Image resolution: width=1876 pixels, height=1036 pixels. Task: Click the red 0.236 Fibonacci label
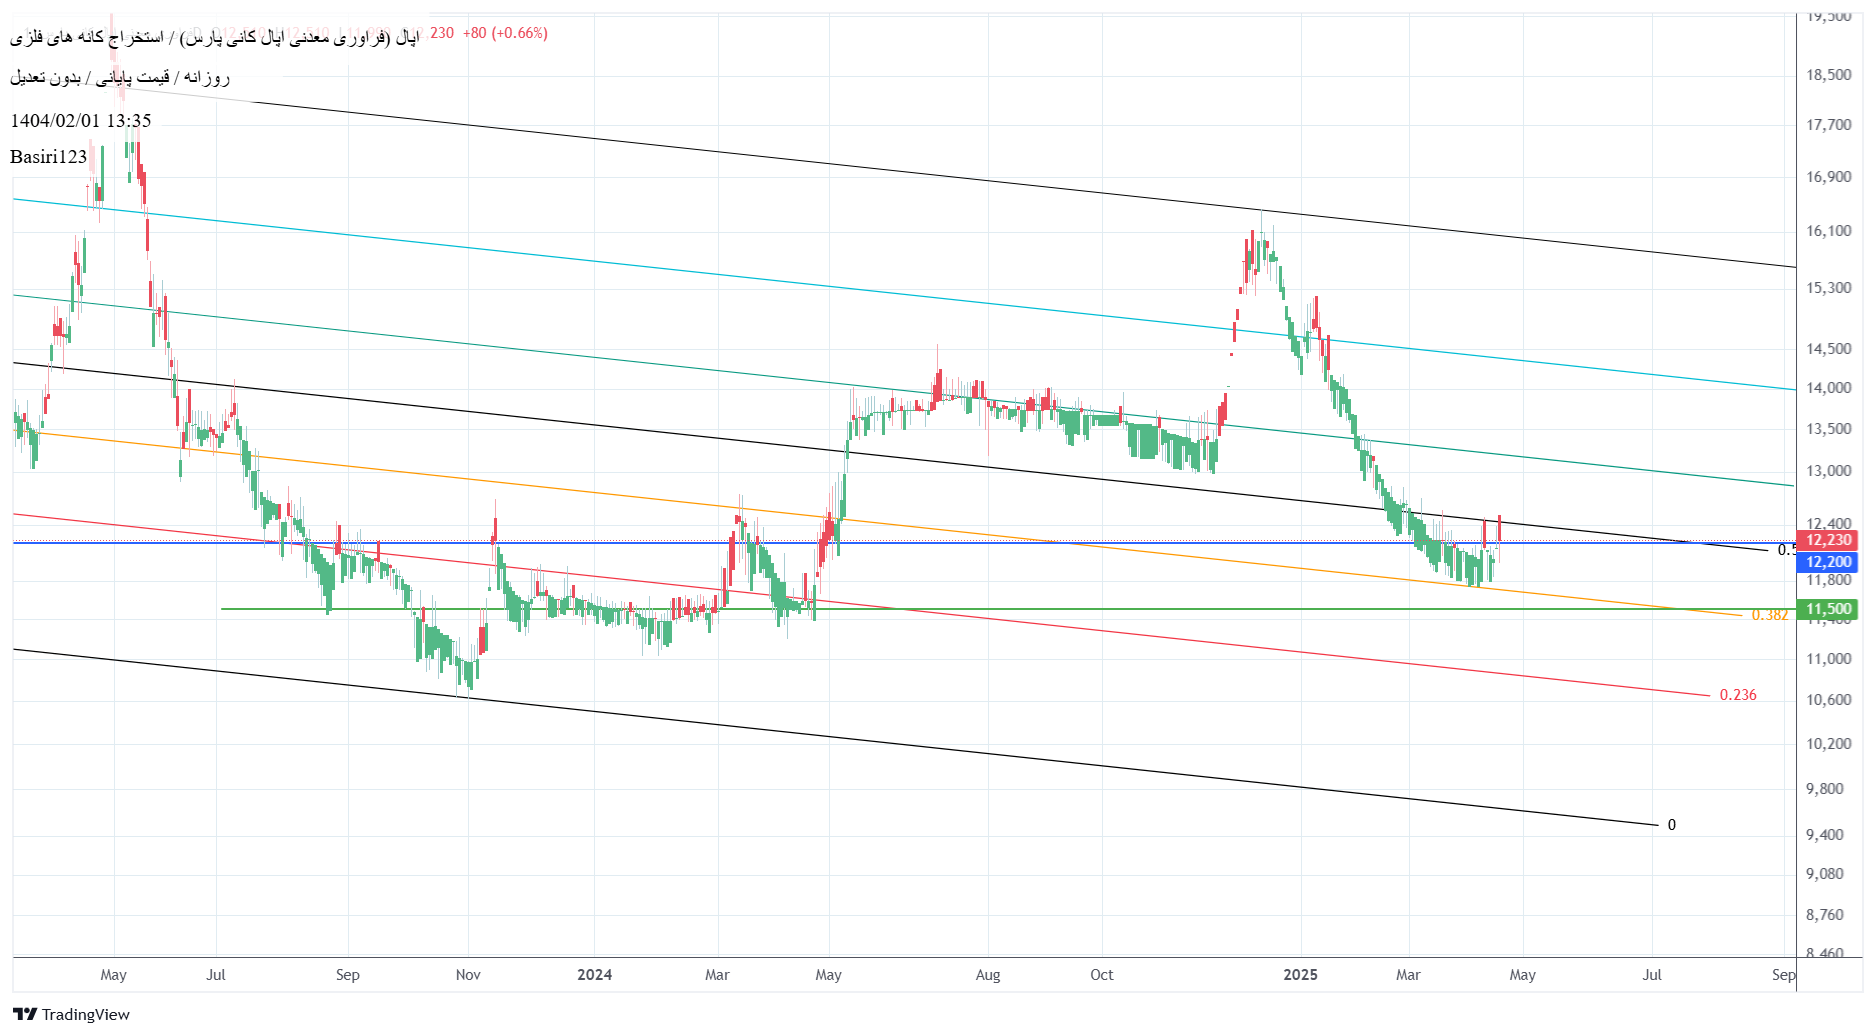(x=1737, y=695)
